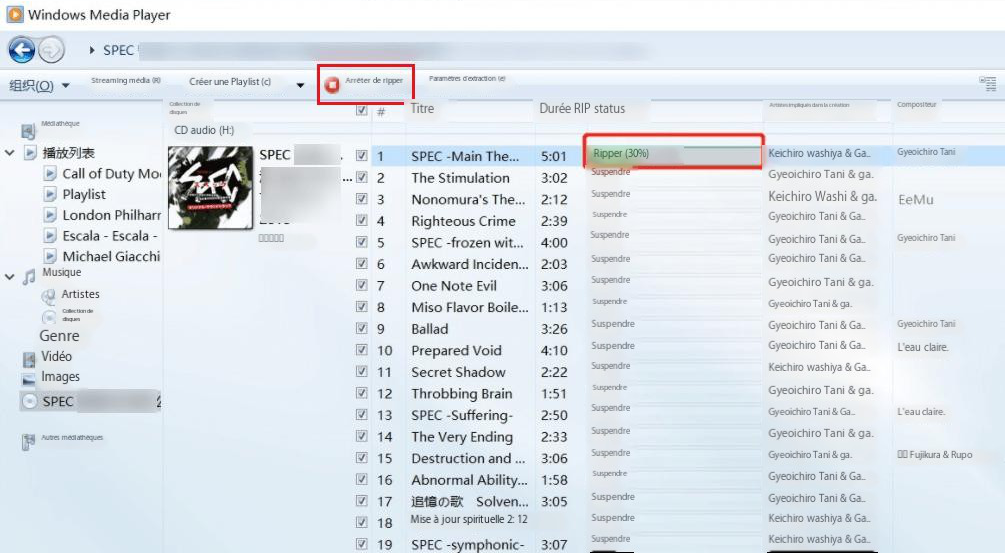The height and width of the screenshot is (553, 1005).
Task: Open the 组织(O) dropdown menu
Action: tap(39, 86)
